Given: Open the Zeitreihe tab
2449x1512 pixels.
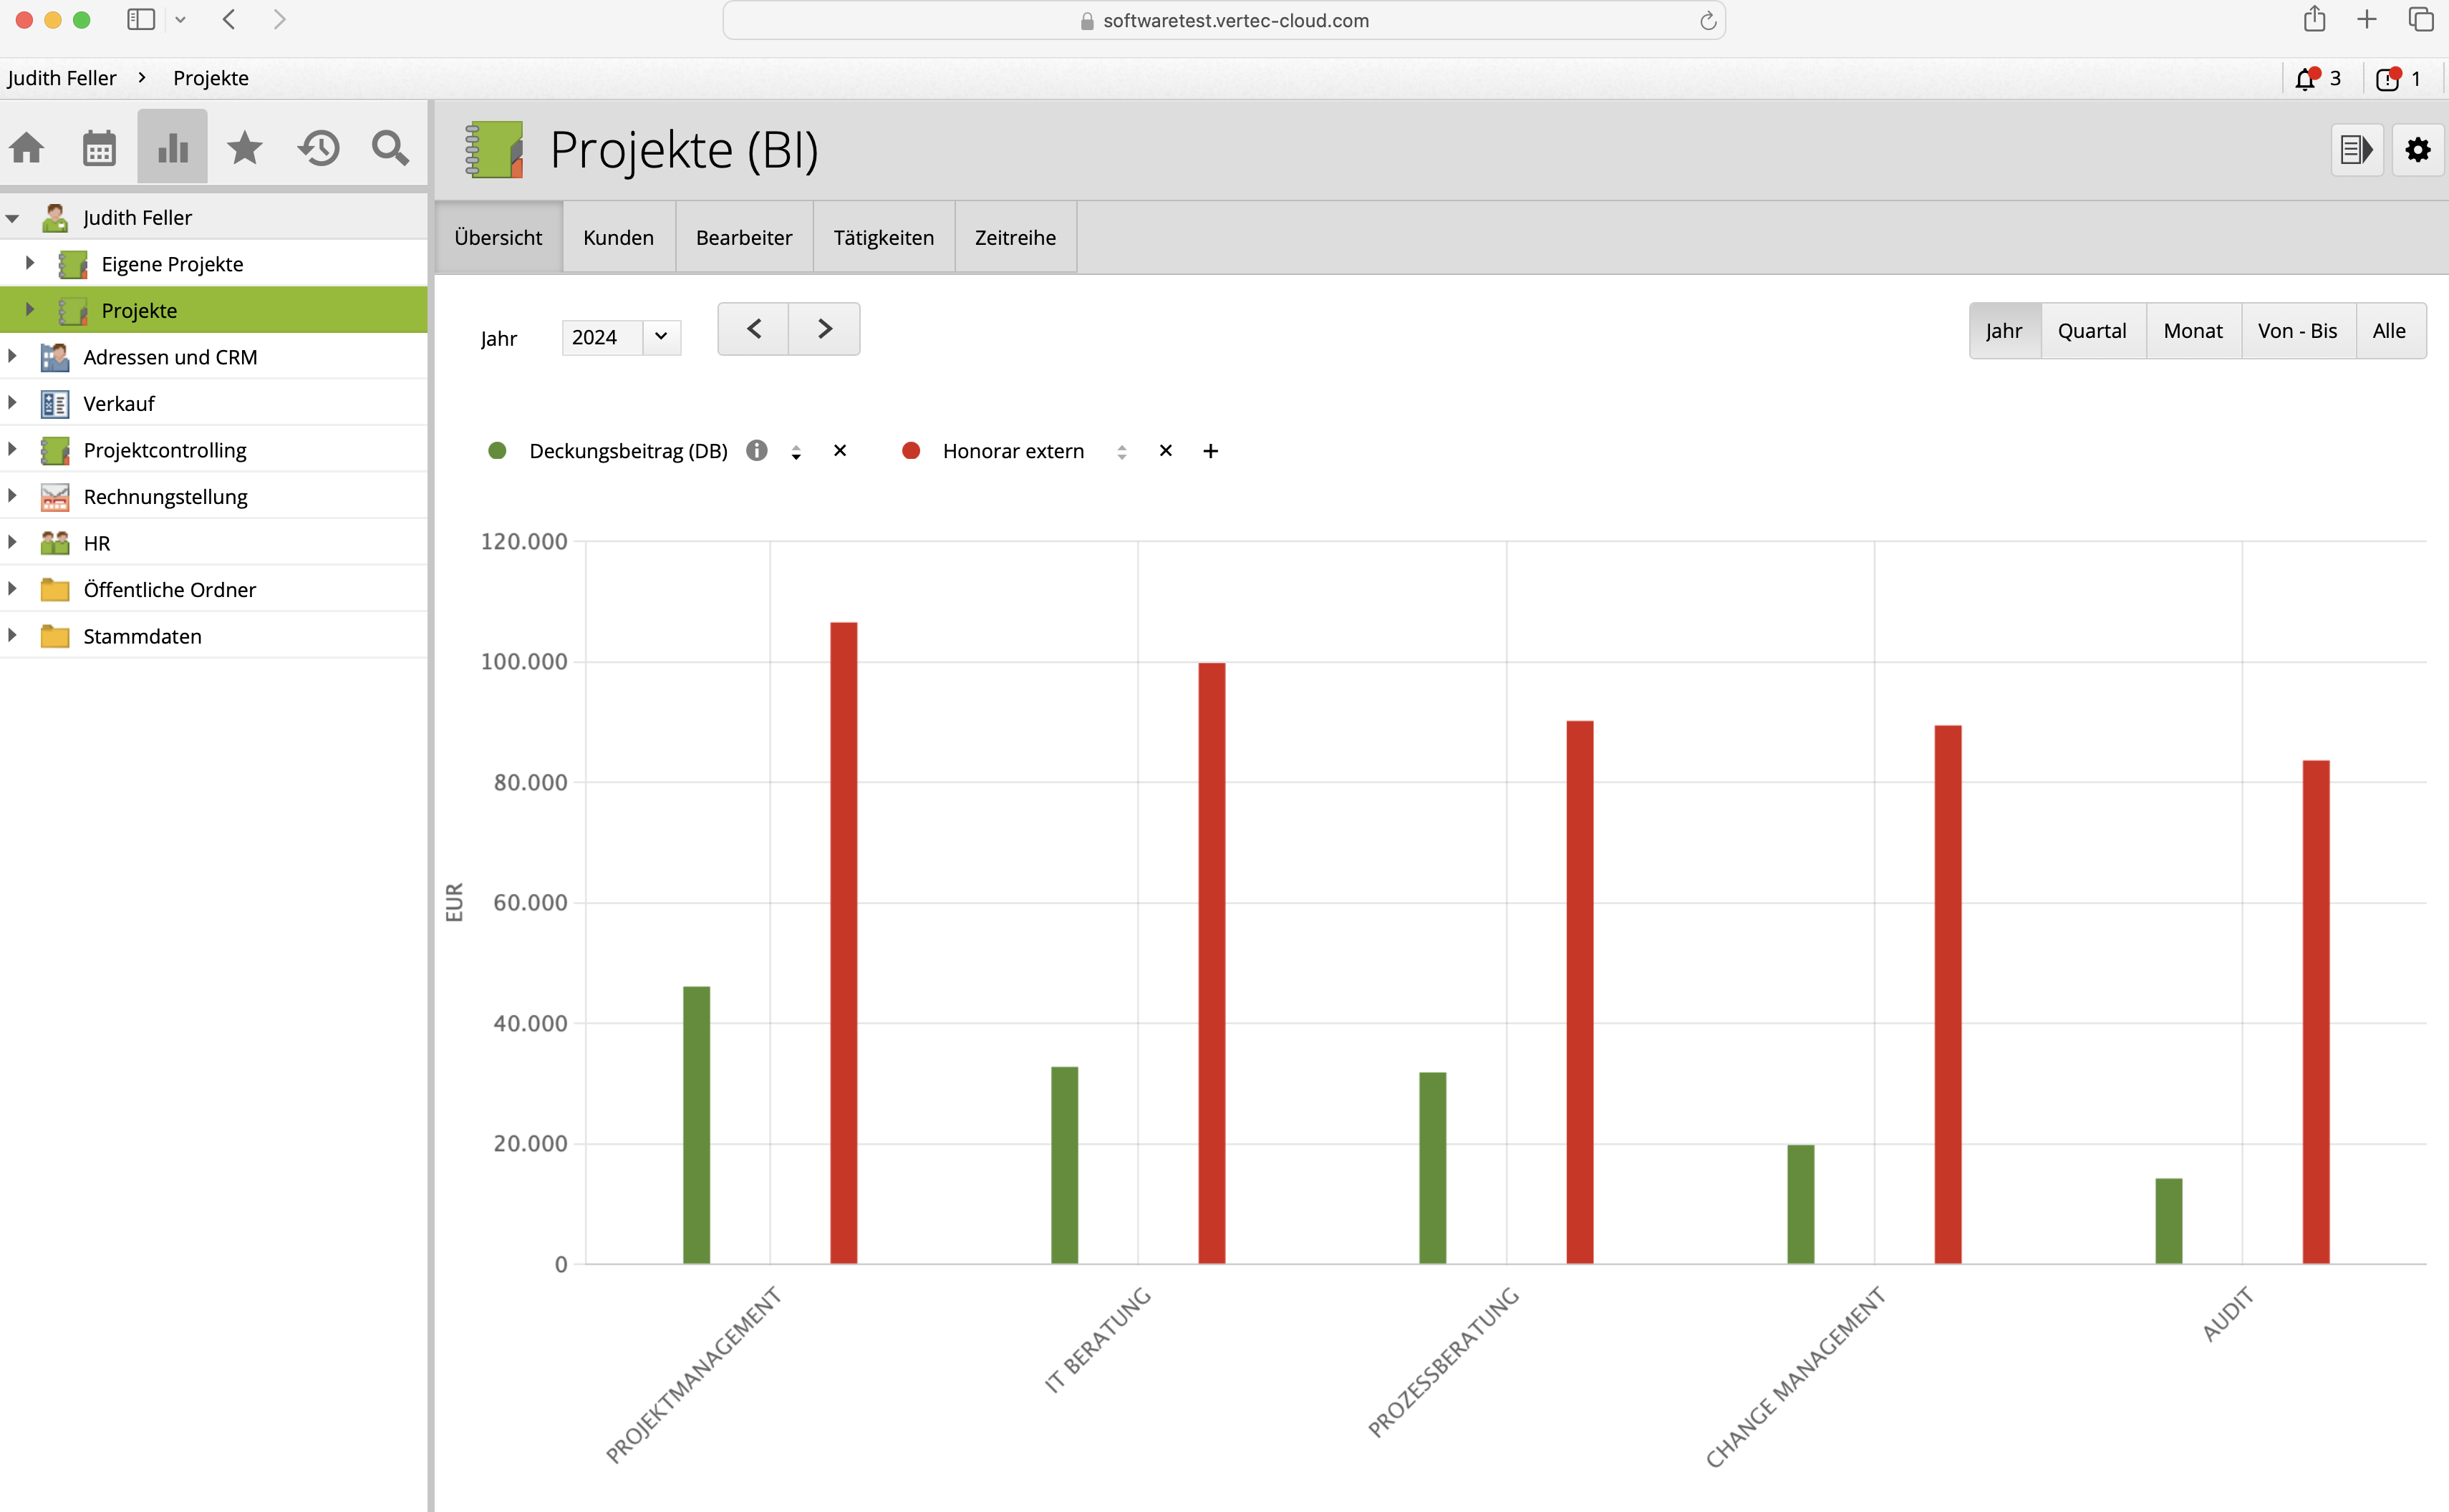Looking at the screenshot, I should pyautogui.click(x=1015, y=238).
